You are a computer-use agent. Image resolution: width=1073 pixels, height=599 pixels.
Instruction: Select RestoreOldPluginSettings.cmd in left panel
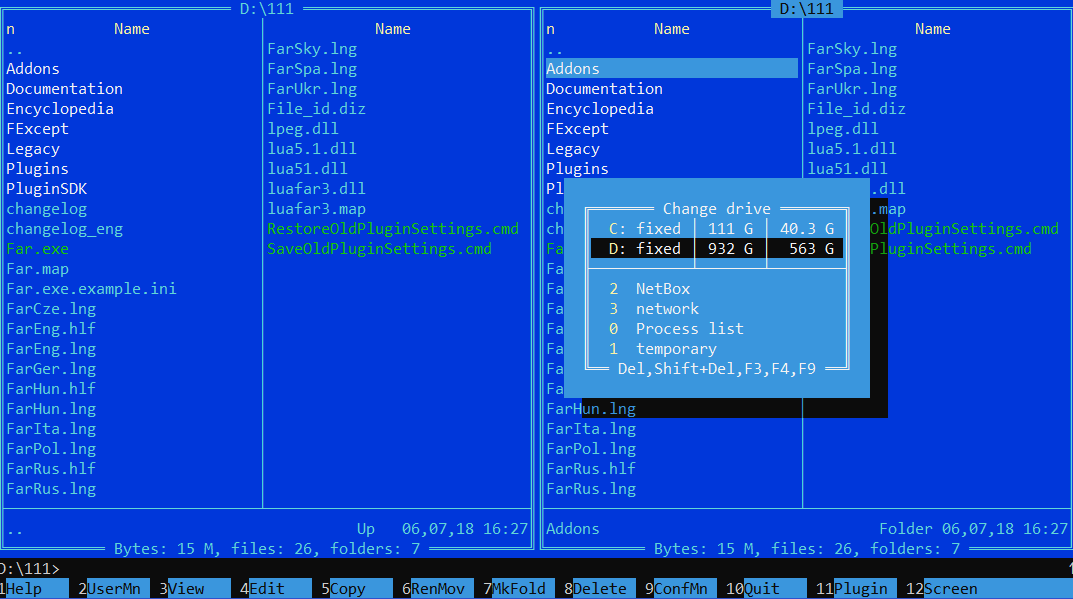click(393, 229)
